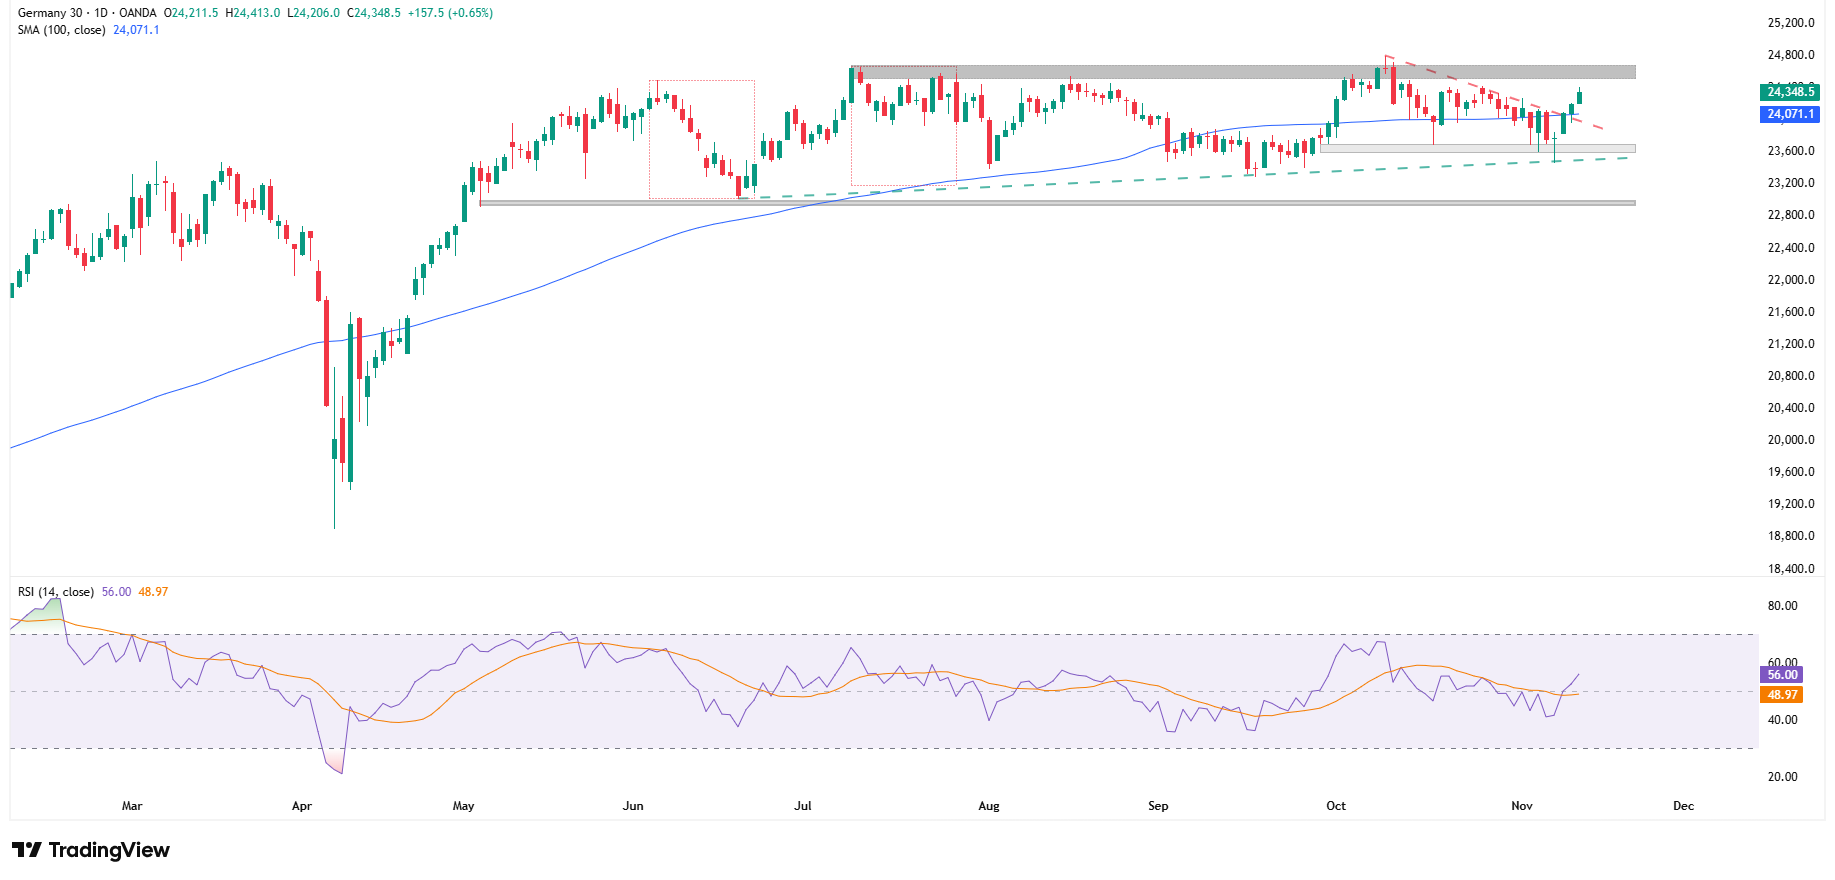The width and height of the screenshot is (1835, 880).
Task: Click the purple 56.00 RSI axis tag
Action: 1781,675
